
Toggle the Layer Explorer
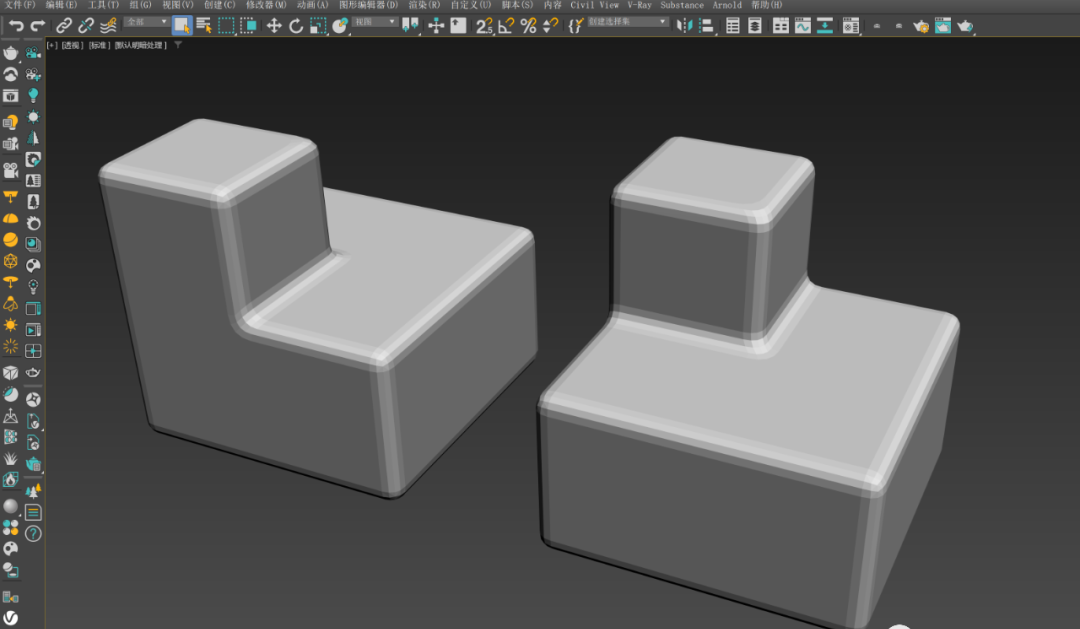pos(755,25)
